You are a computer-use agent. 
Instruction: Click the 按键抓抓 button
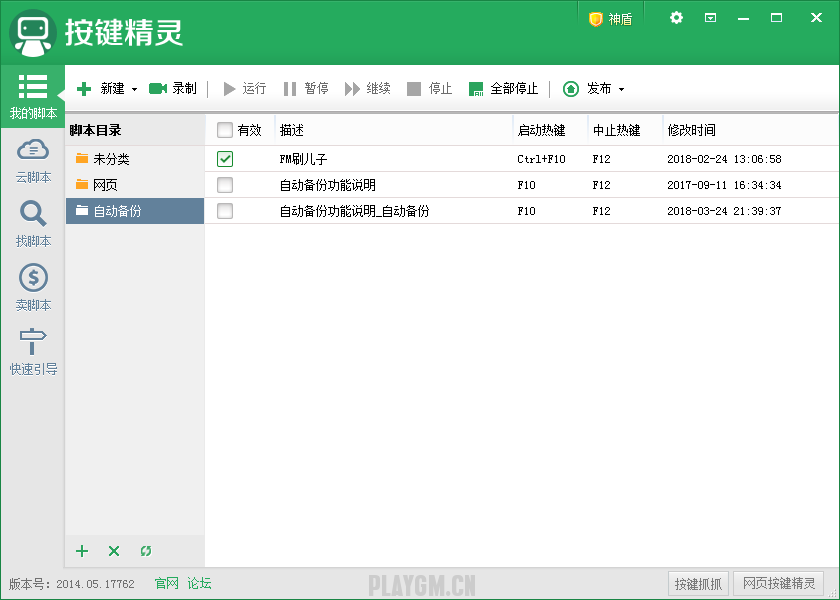(698, 584)
